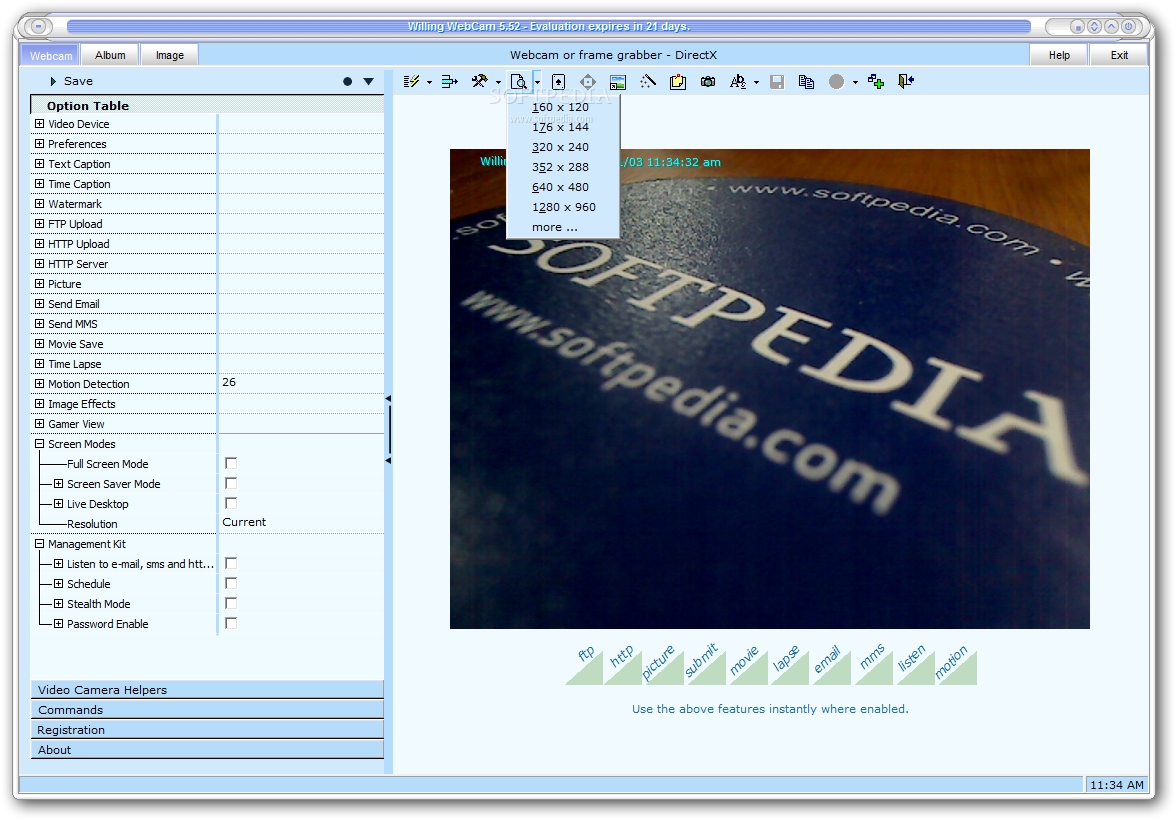Click the Ab text caption icon
The height and width of the screenshot is (820, 1176).
738,82
